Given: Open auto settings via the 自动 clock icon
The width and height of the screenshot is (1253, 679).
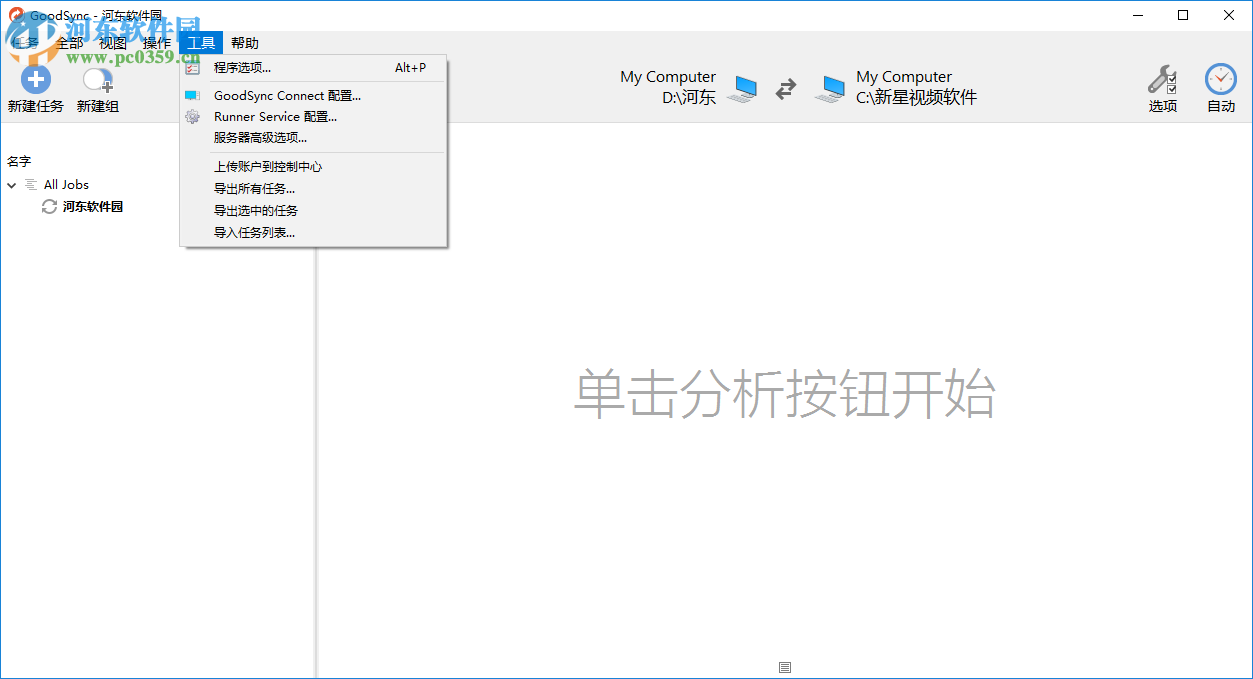Looking at the screenshot, I should [x=1220, y=78].
